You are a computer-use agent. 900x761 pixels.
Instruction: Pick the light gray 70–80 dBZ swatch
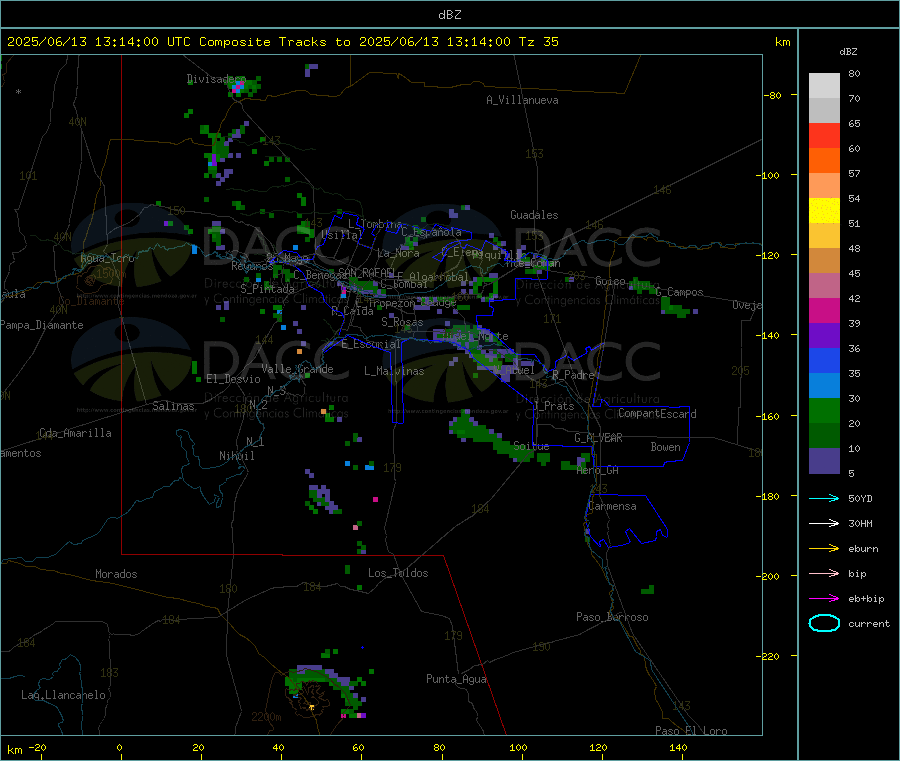click(824, 86)
